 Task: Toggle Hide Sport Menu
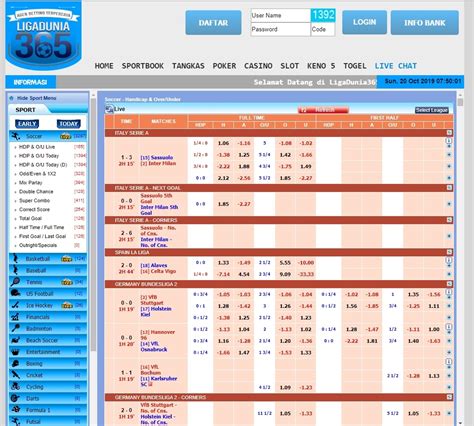(36, 98)
